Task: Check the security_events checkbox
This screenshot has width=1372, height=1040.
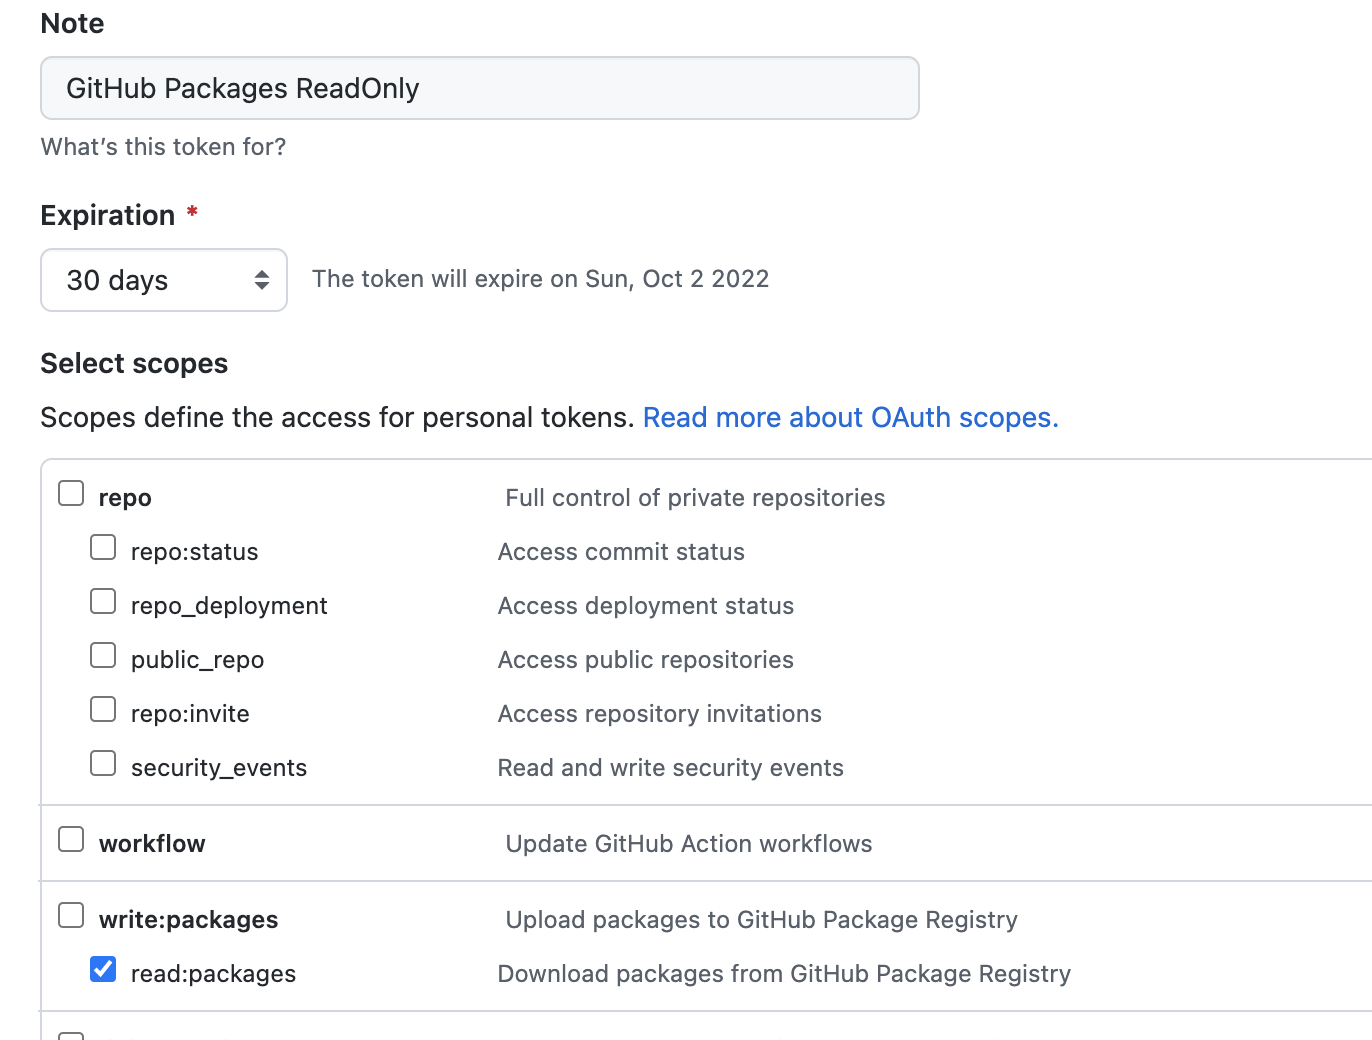Action: point(103,763)
